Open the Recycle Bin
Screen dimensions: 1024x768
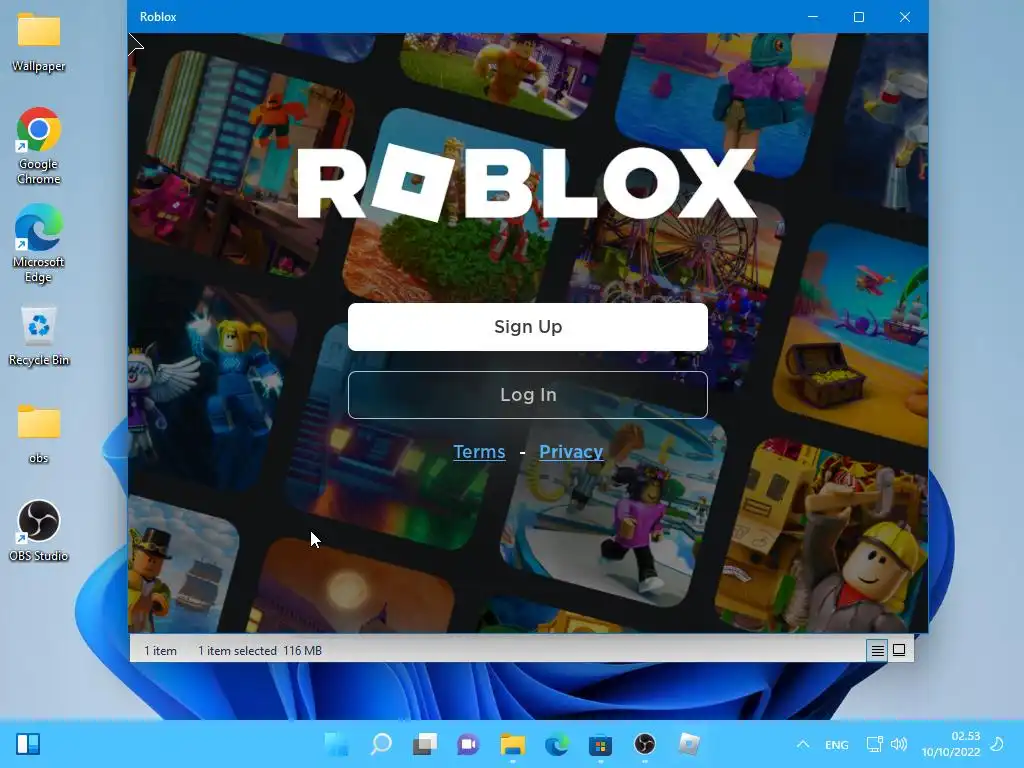(x=39, y=336)
